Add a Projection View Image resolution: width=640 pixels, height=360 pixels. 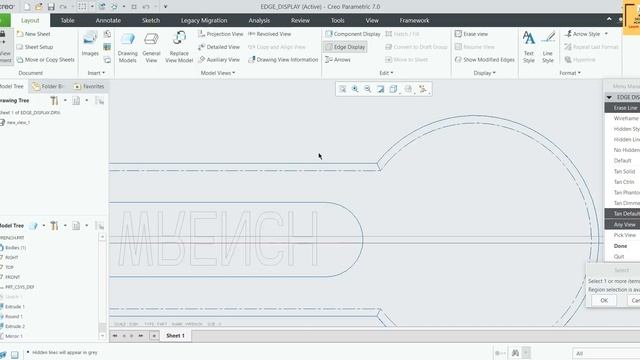[220, 34]
